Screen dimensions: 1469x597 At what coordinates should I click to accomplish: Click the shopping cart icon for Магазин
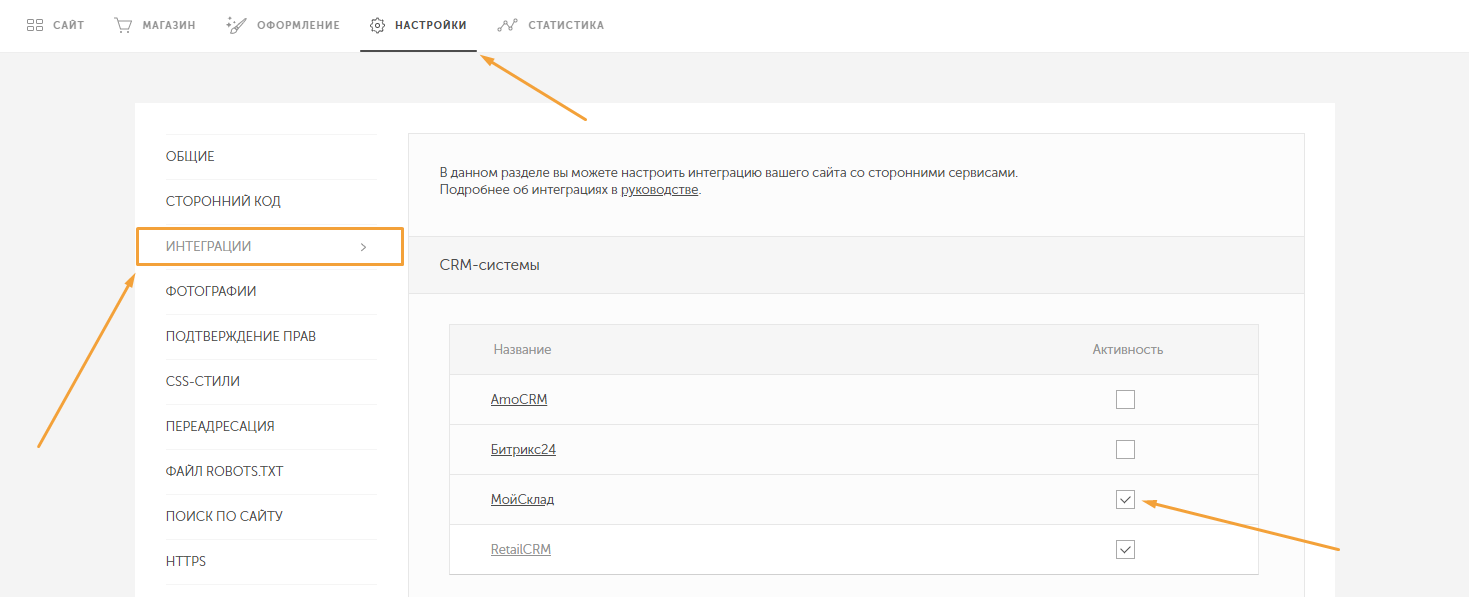123,25
